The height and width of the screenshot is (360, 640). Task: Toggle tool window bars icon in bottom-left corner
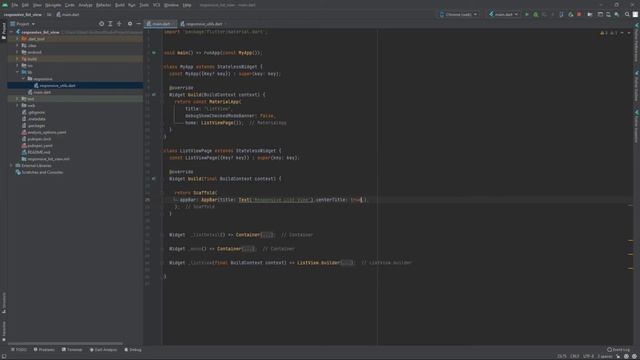point(4,356)
